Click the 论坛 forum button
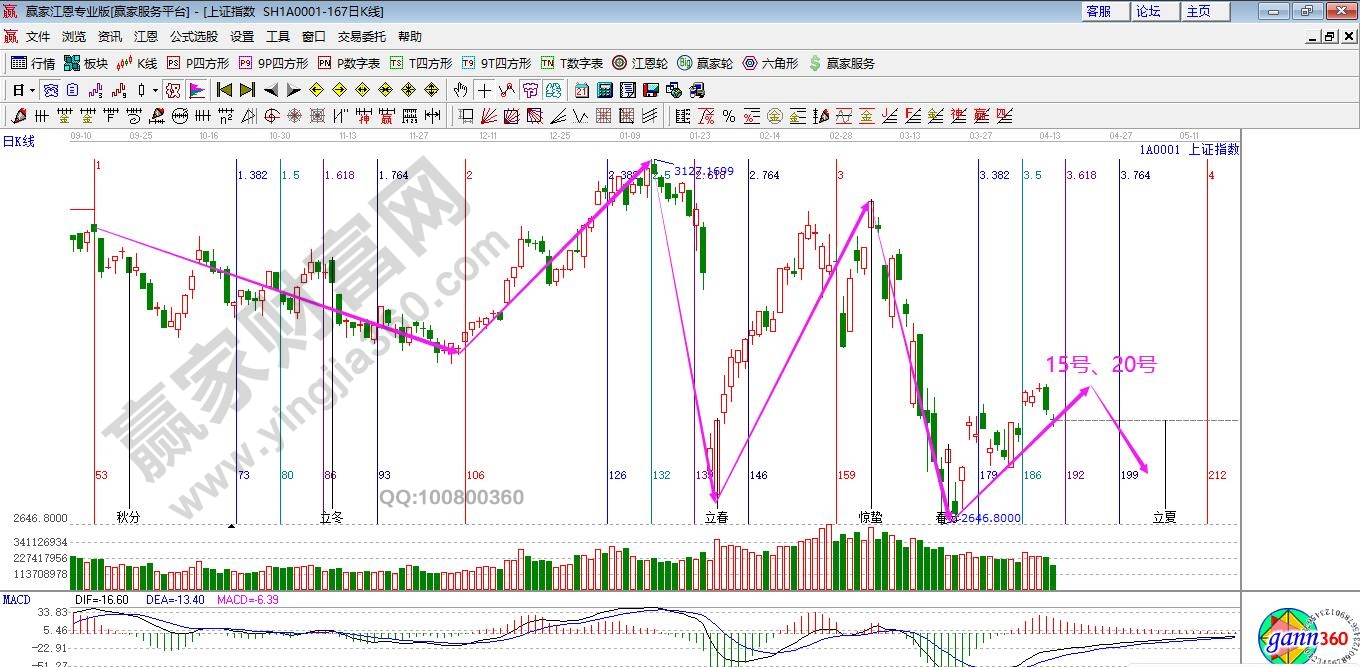 1148,11
